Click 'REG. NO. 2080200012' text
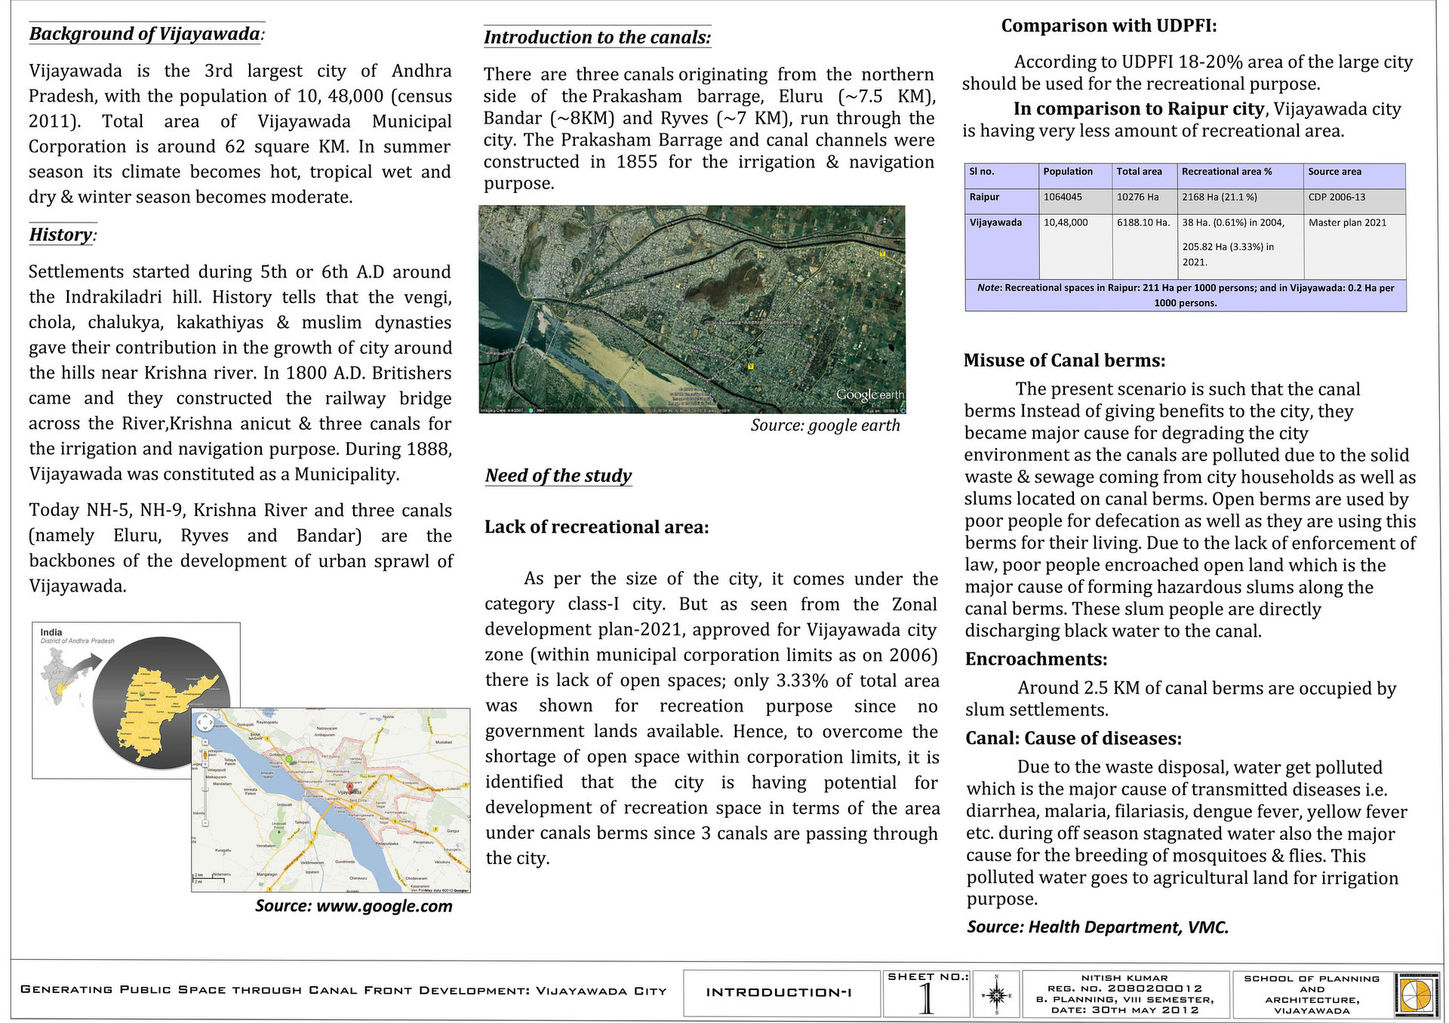The image size is (1449, 1023). pyautogui.click(x=1125, y=989)
